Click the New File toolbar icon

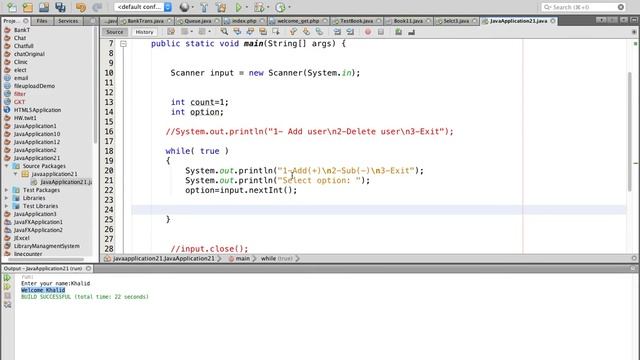coord(11,7)
